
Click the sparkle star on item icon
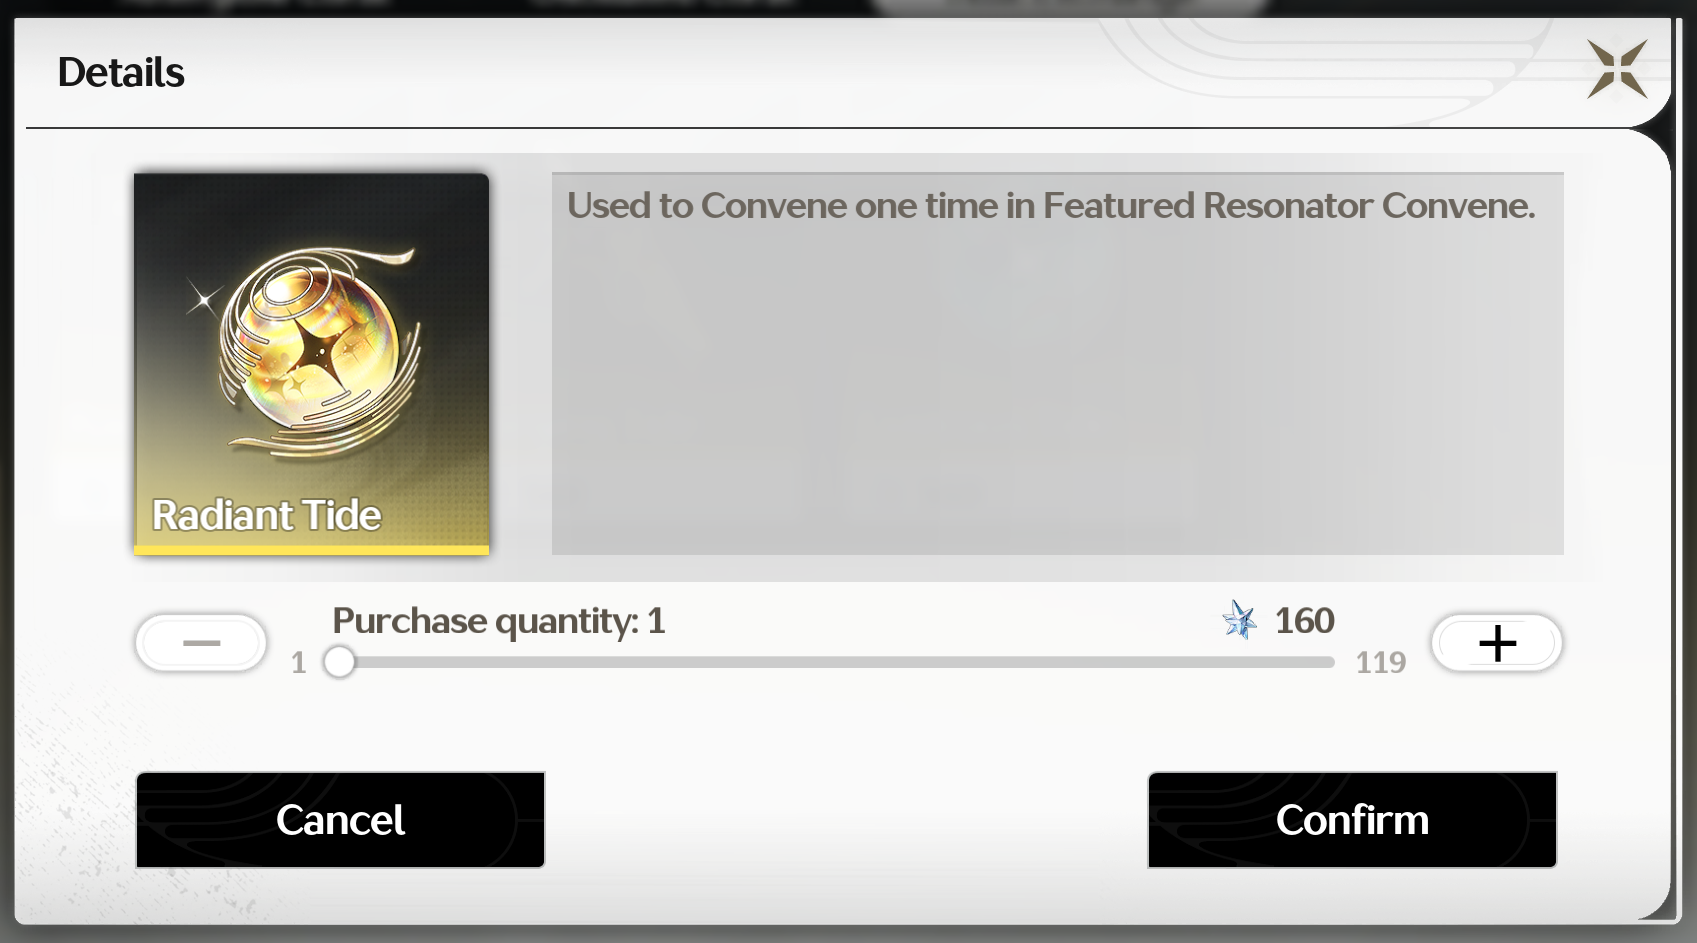(x=204, y=298)
